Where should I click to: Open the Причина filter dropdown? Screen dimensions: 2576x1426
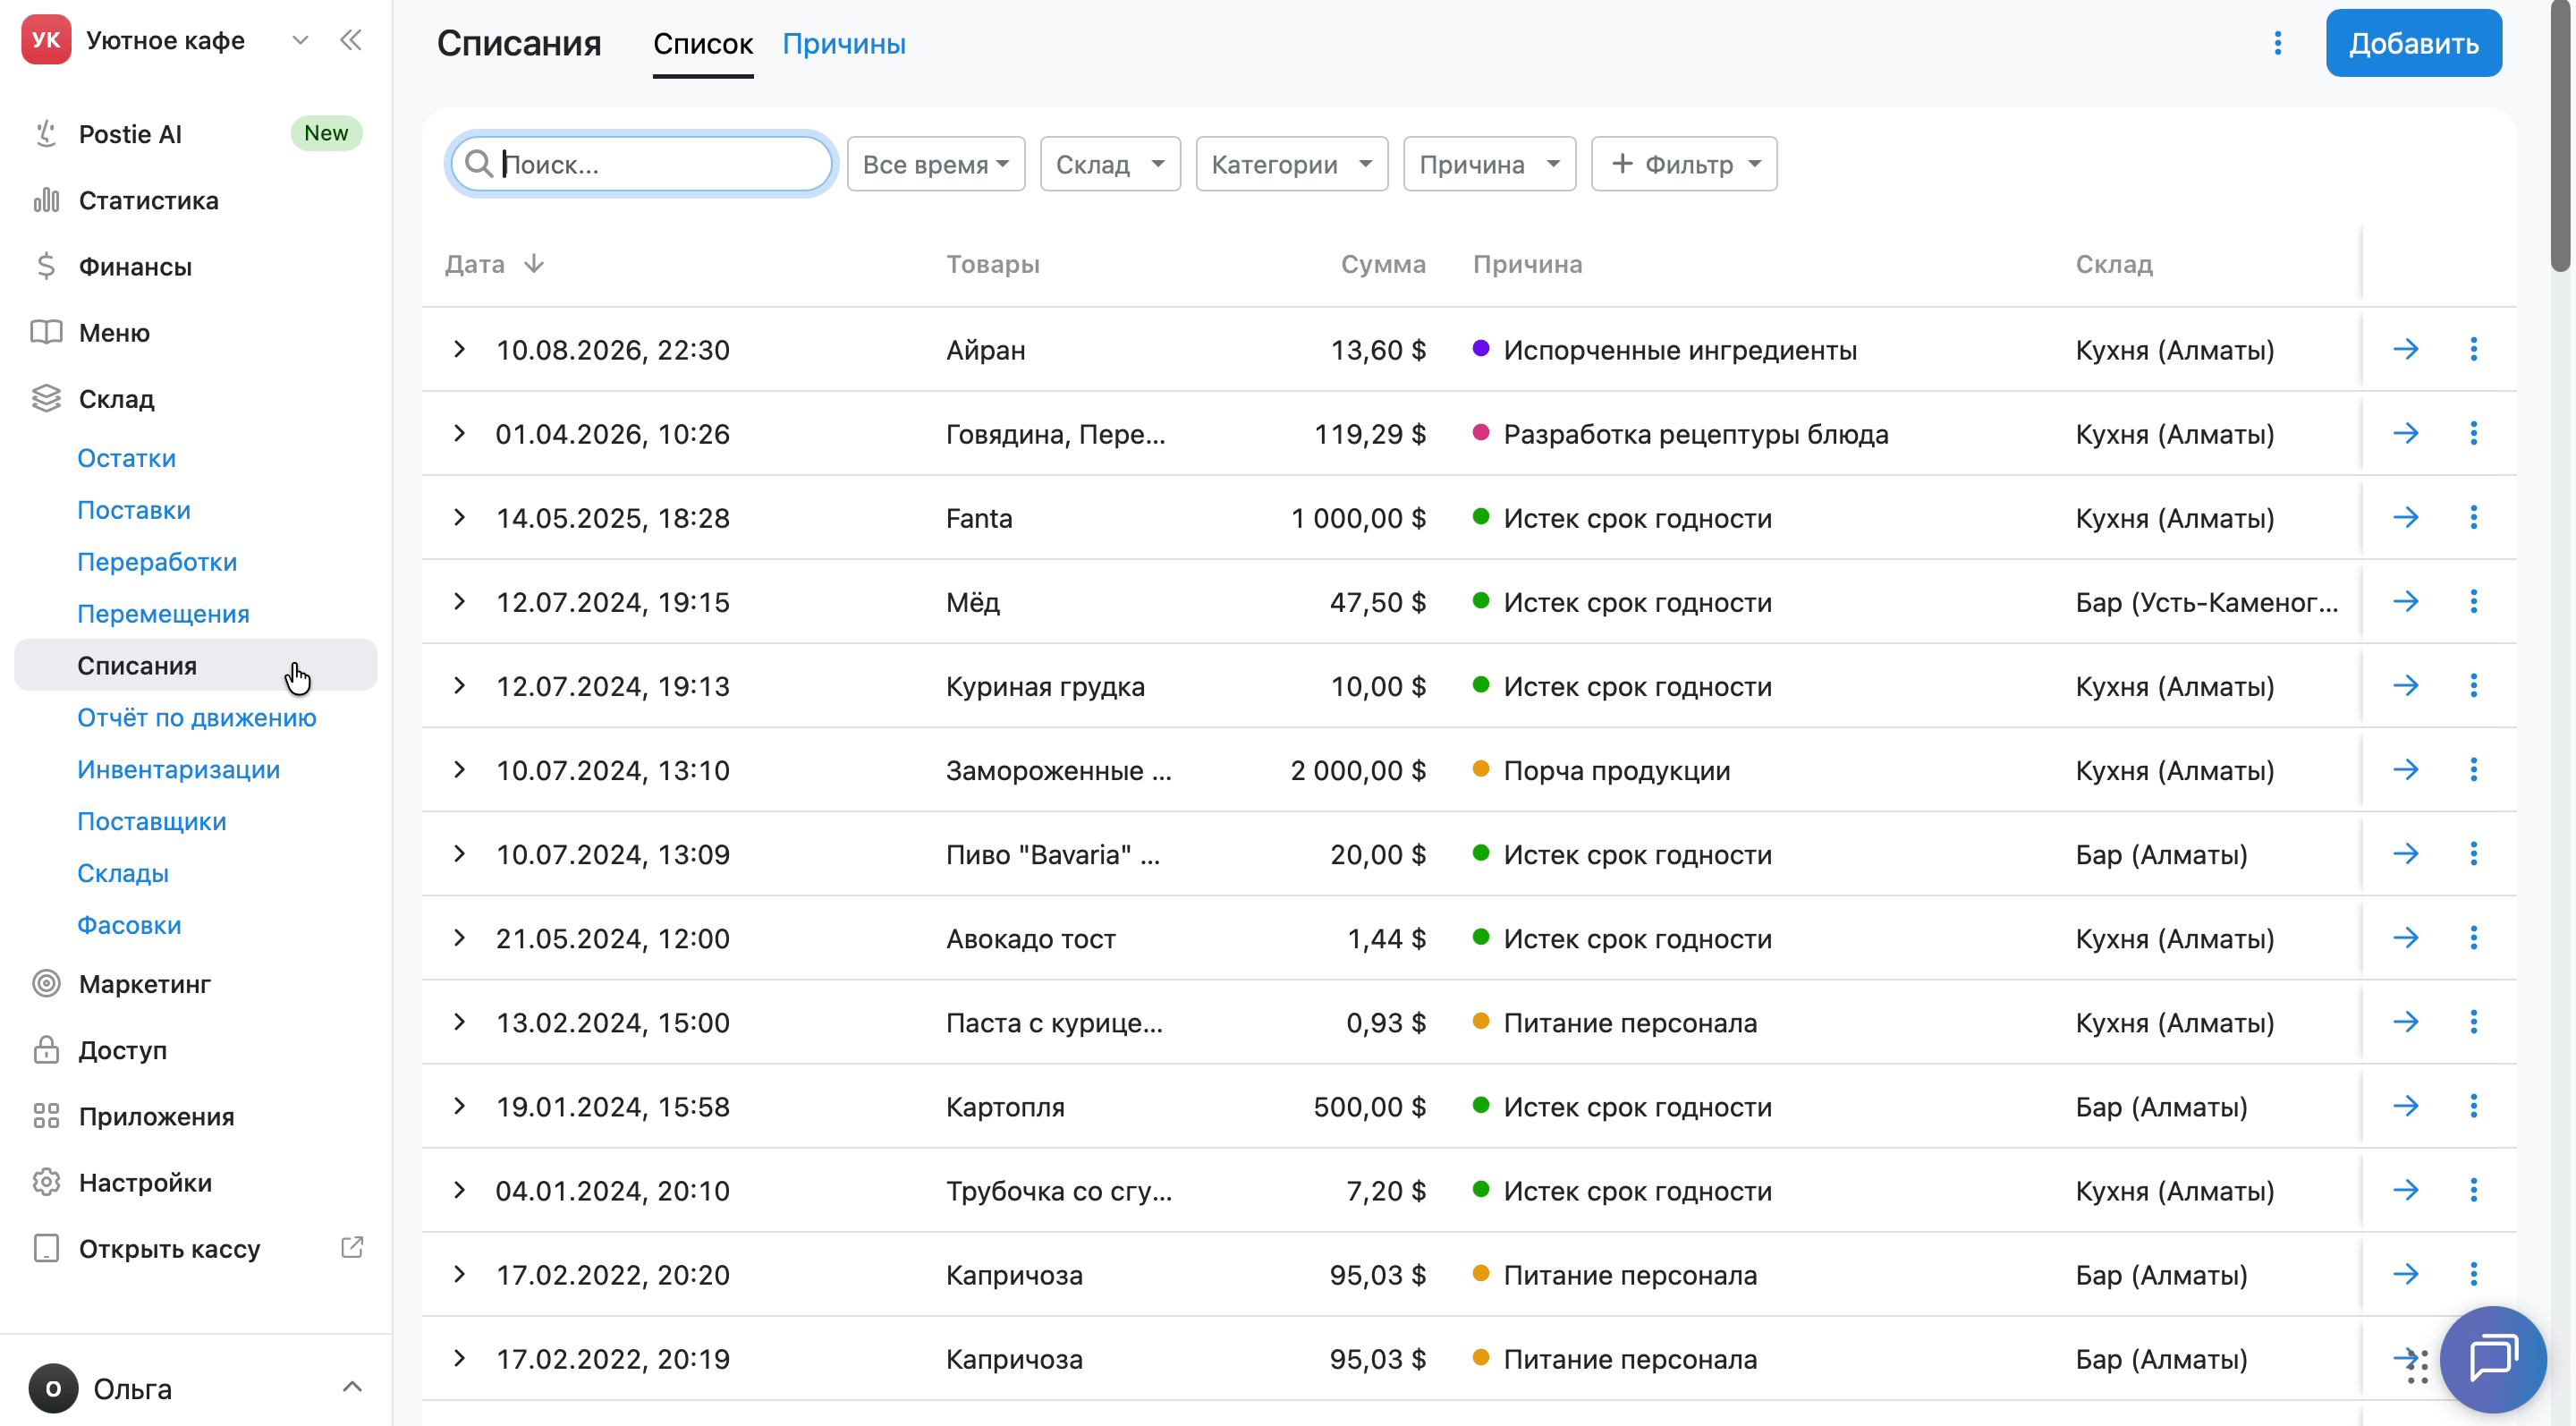click(1489, 164)
